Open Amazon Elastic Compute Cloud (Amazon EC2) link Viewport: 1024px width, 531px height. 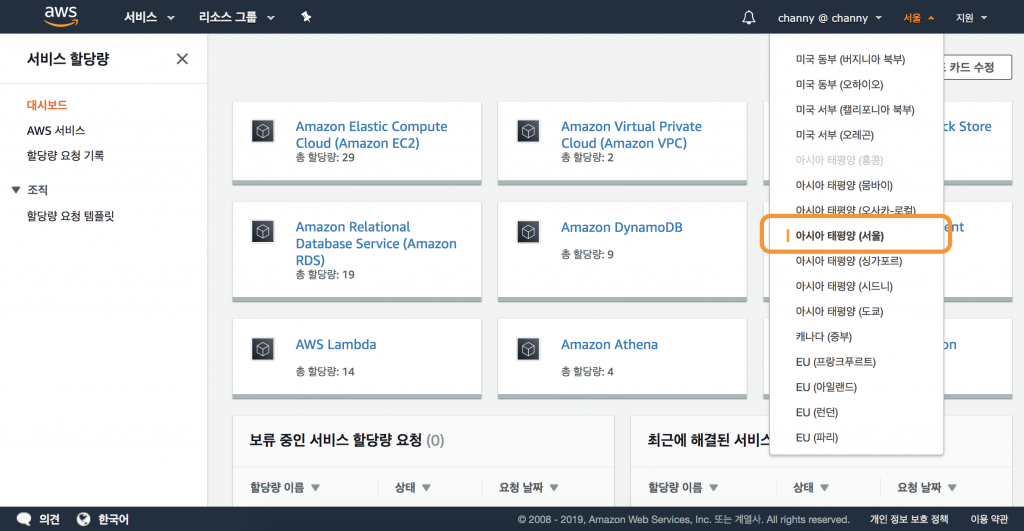click(372, 135)
